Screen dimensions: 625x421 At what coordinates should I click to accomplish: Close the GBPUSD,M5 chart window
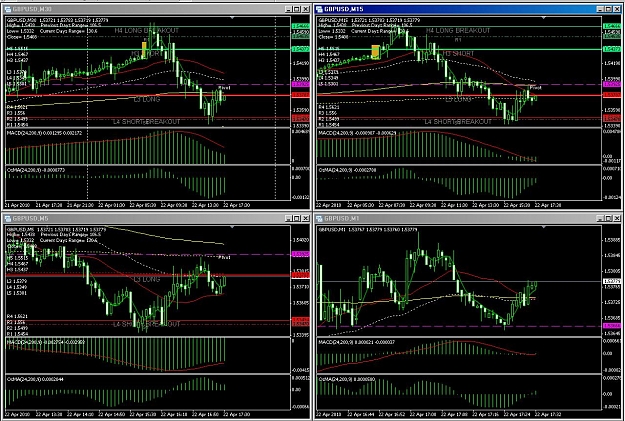pos(306,218)
